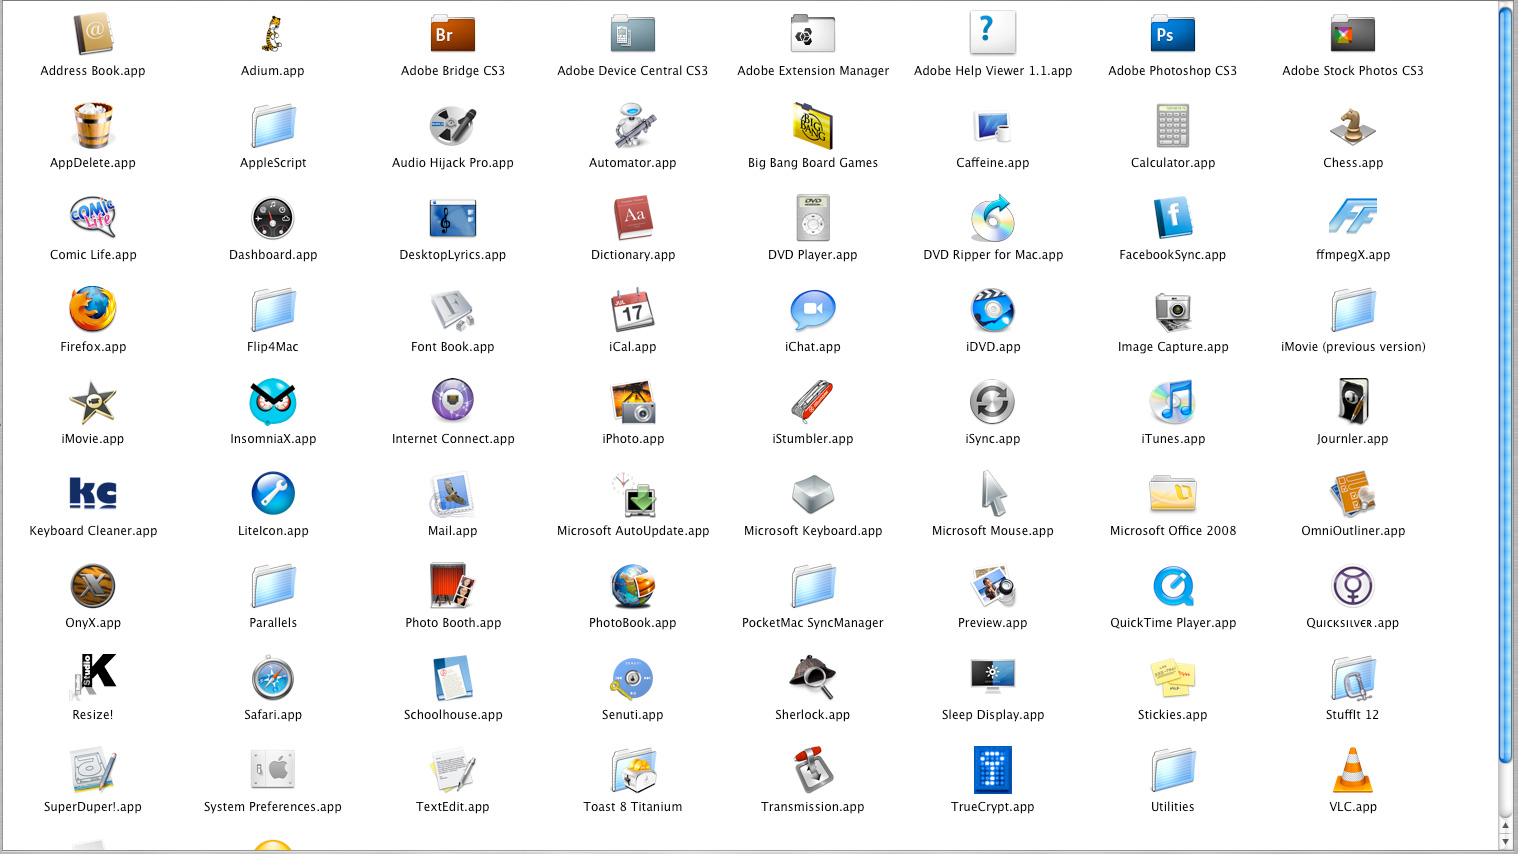Image resolution: width=1518 pixels, height=854 pixels.
Task: Select the iTunes music note icon
Action: click(1173, 402)
